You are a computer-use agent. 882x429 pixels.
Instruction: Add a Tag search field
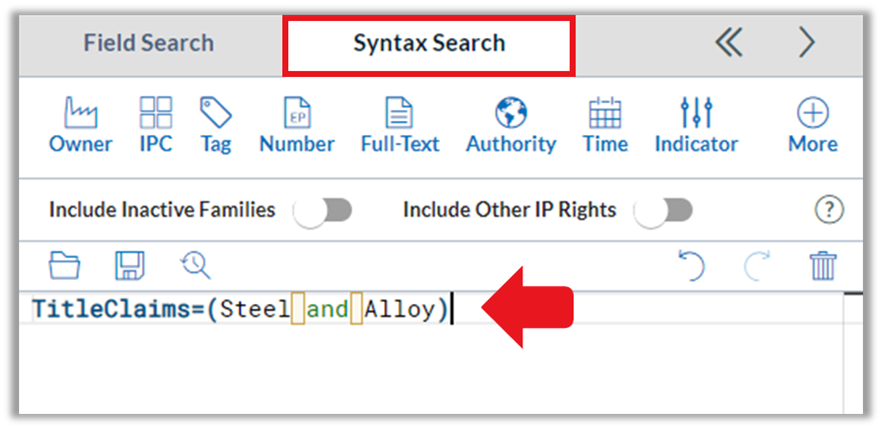[216, 125]
